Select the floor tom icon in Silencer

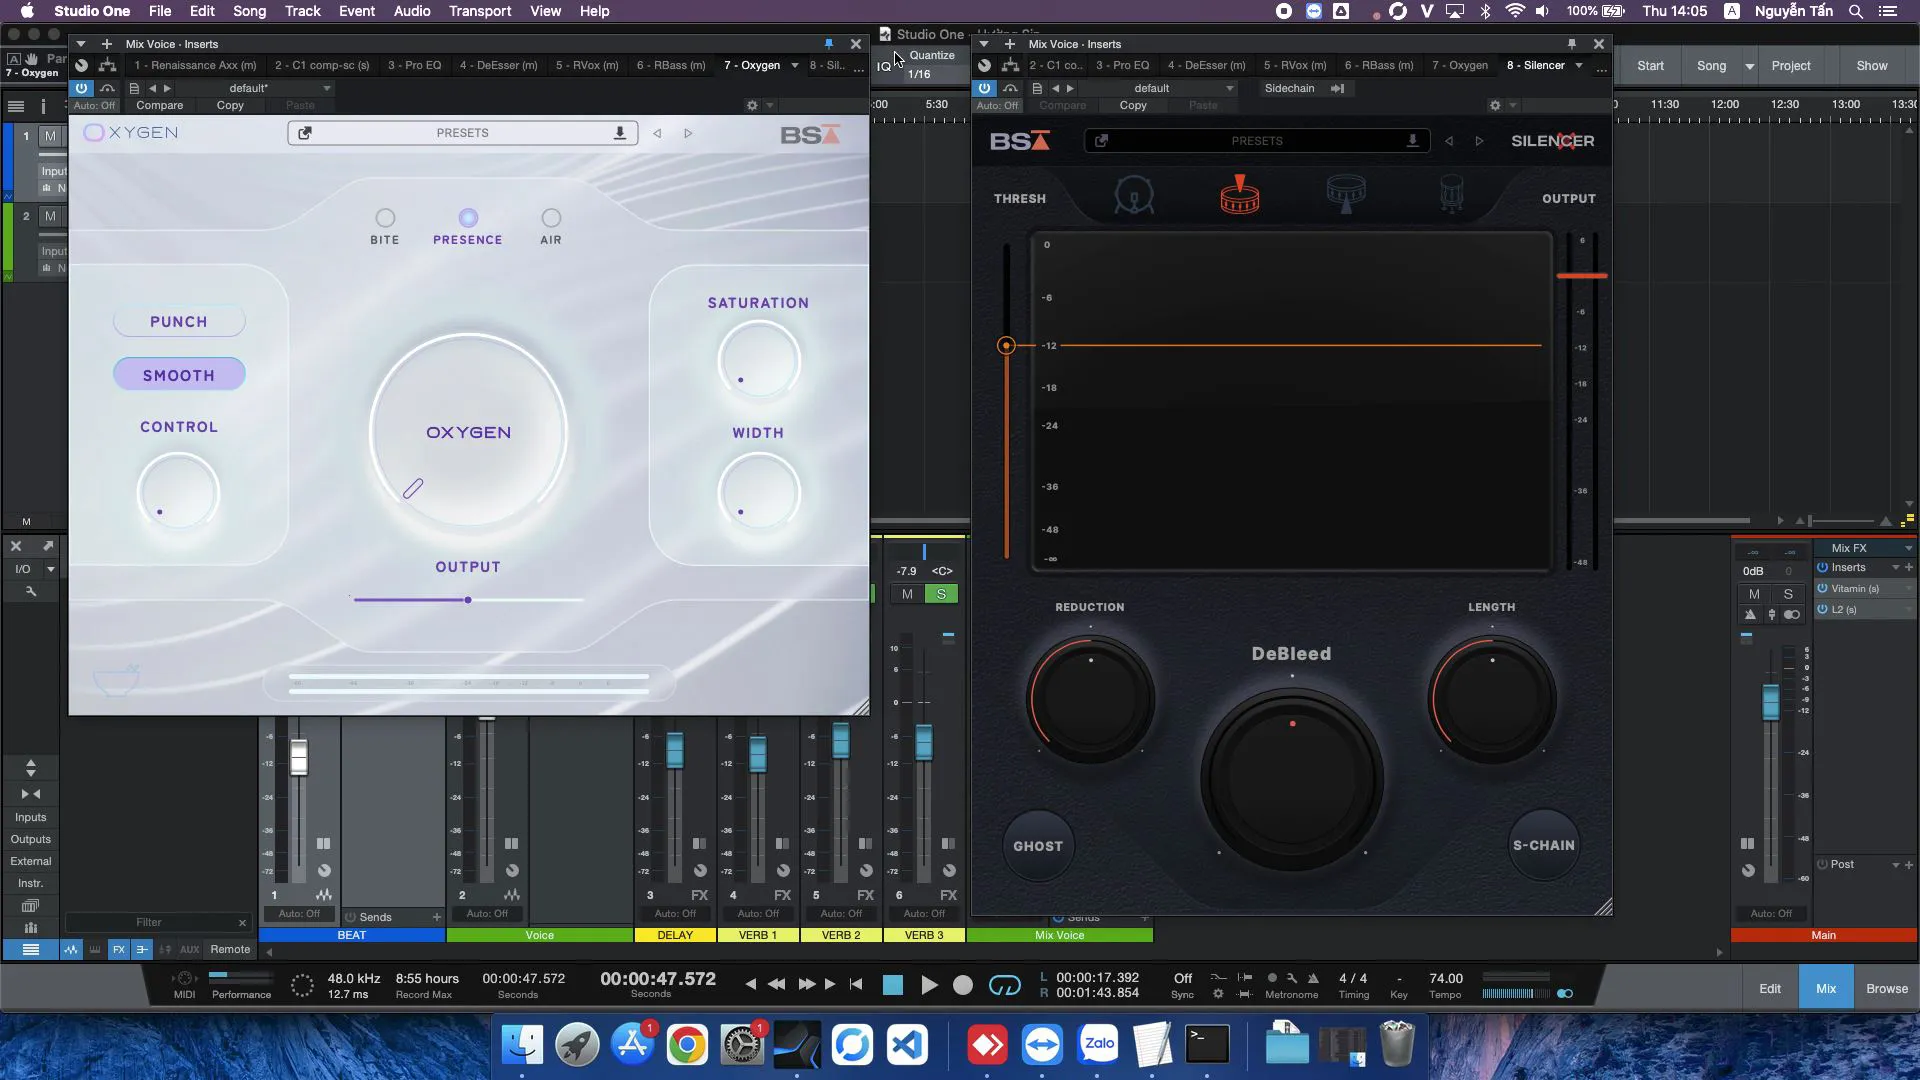tap(1451, 194)
